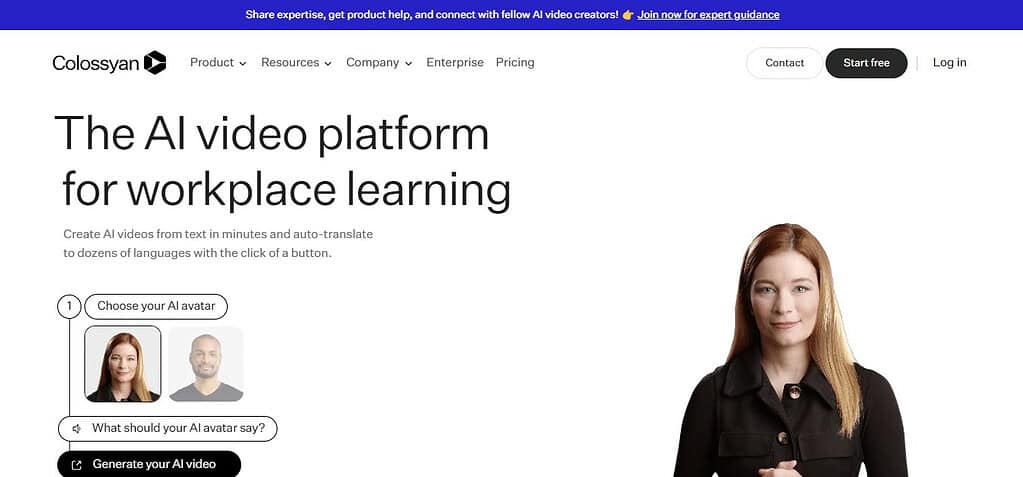Go to the Enterprise page
Image resolution: width=1023 pixels, height=477 pixels.
455,63
